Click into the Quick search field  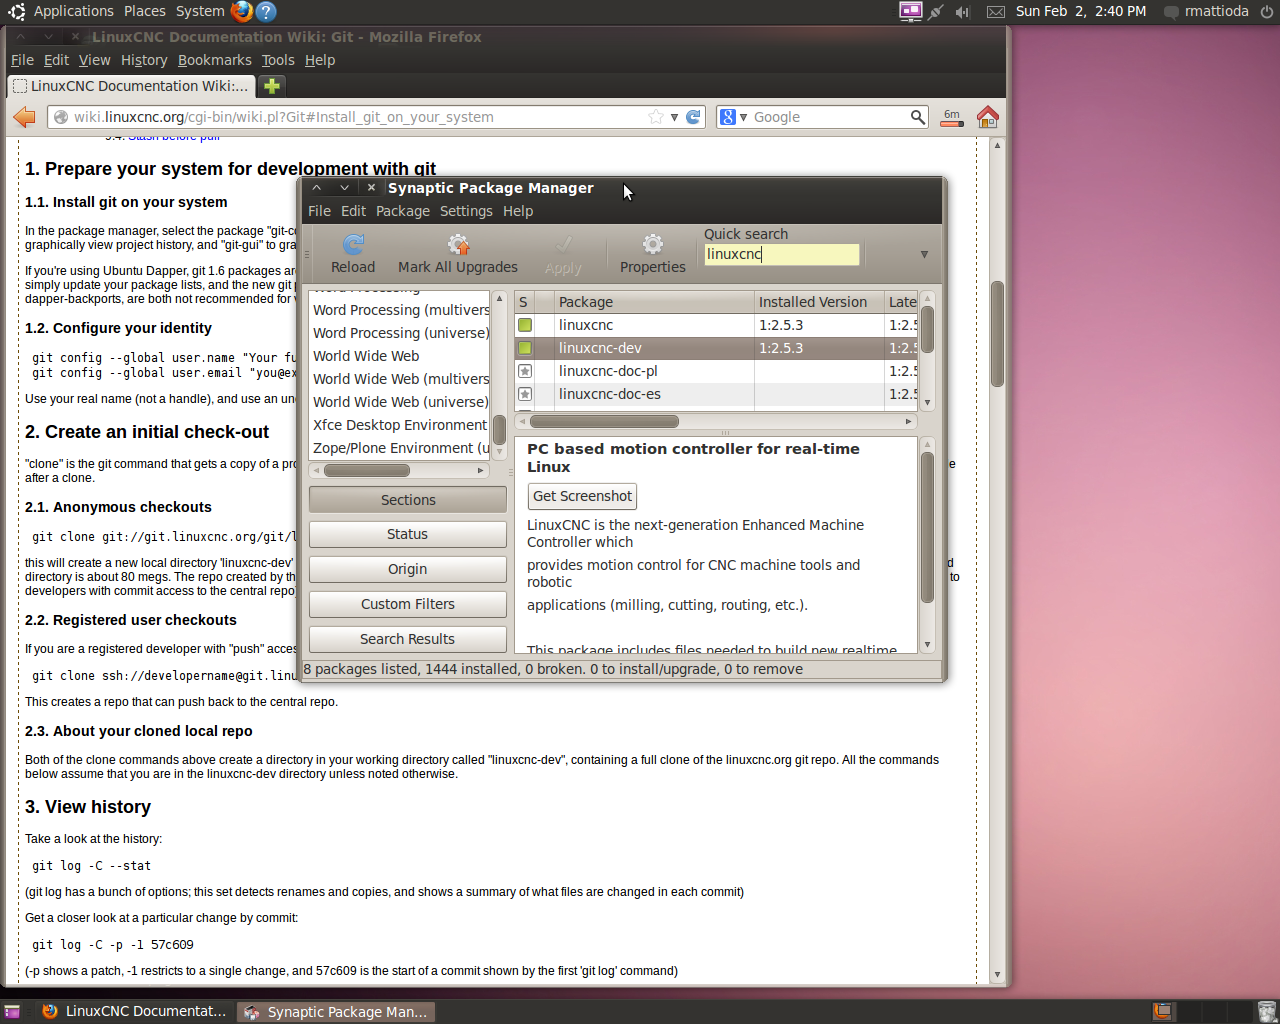(781, 254)
